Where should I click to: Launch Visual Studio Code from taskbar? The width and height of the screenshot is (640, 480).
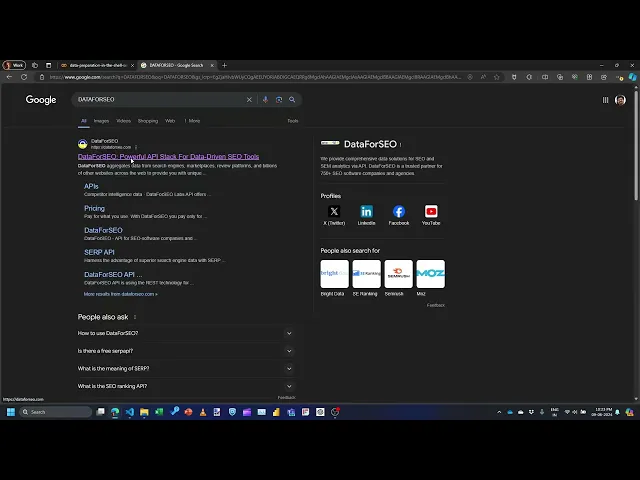[x=130, y=412]
